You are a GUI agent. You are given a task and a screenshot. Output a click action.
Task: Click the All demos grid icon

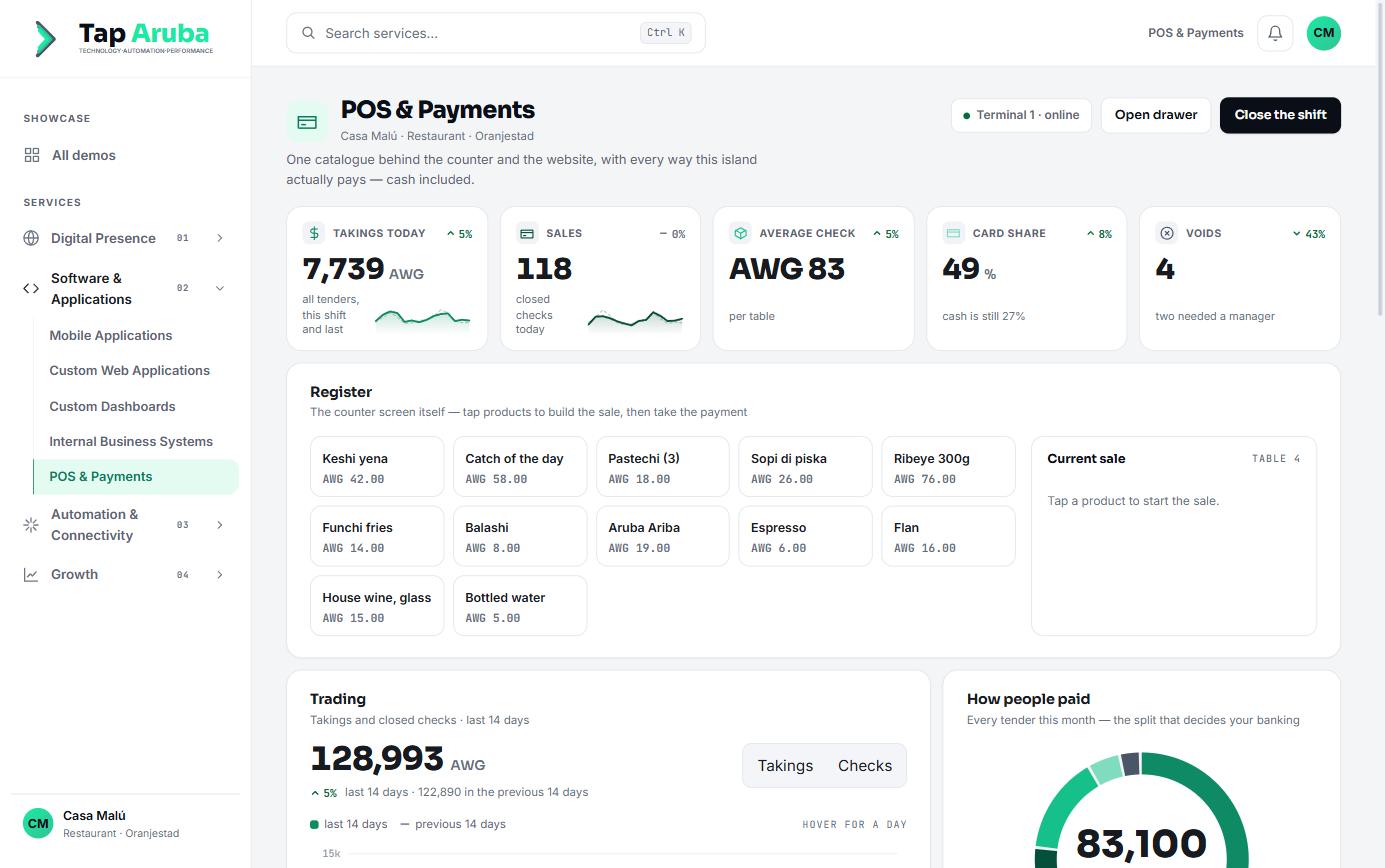[32, 155]
